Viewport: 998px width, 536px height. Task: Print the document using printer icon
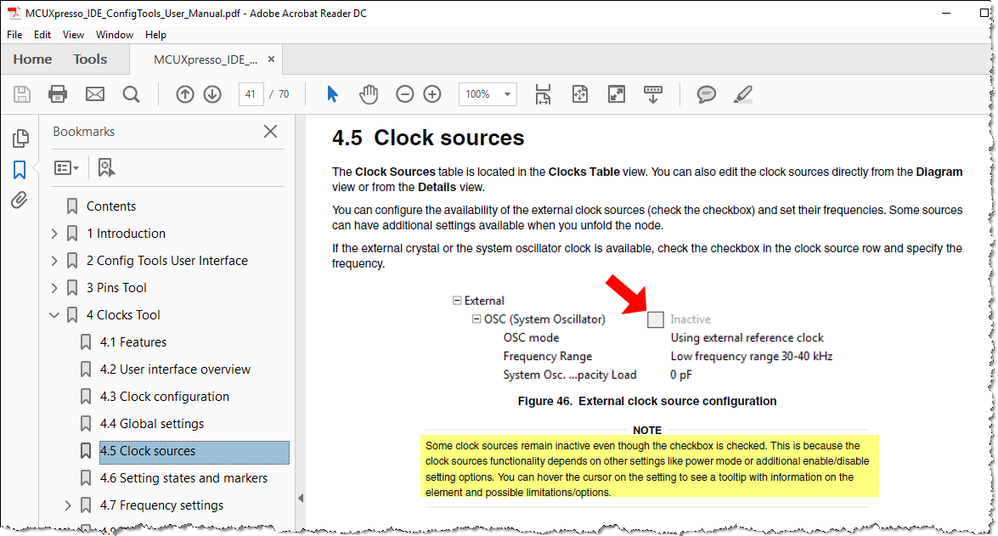58,94
